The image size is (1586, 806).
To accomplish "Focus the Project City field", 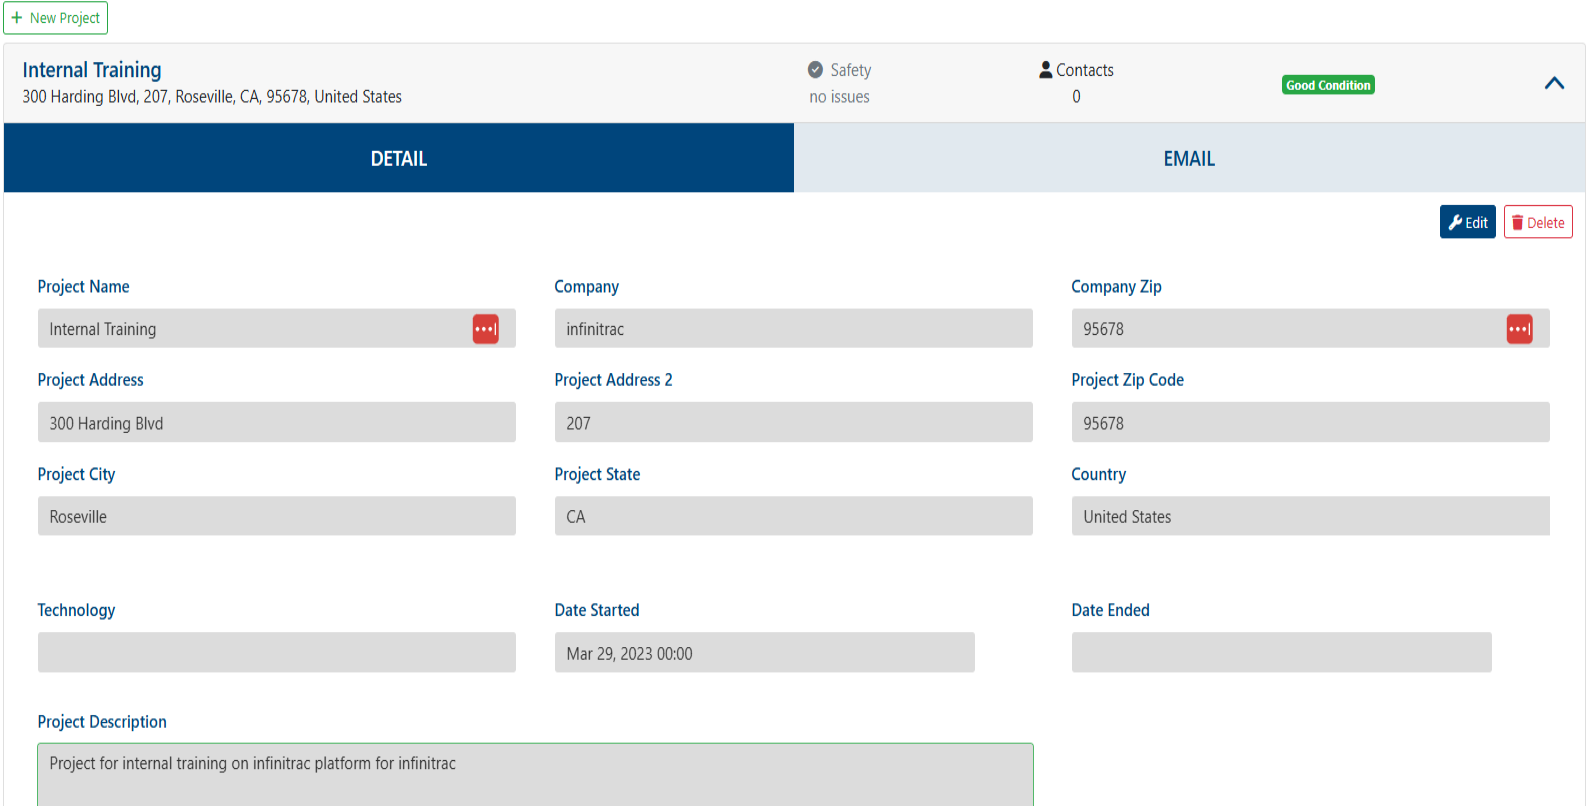I will pyautogui.click(x=277, y=516).
